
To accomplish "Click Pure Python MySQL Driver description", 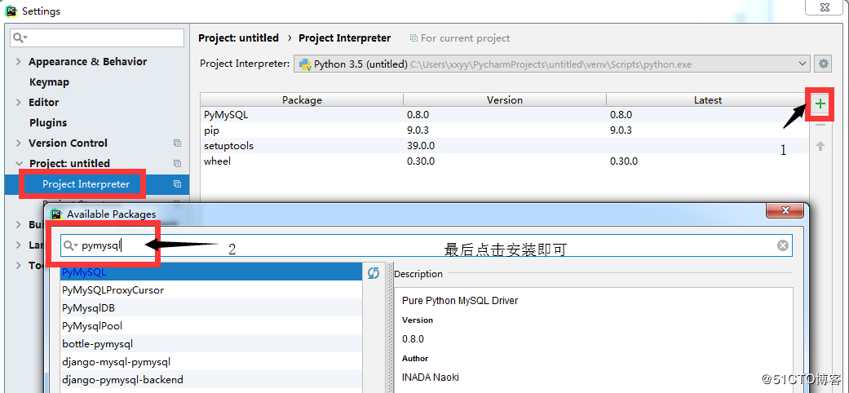I will coord(460,300).
